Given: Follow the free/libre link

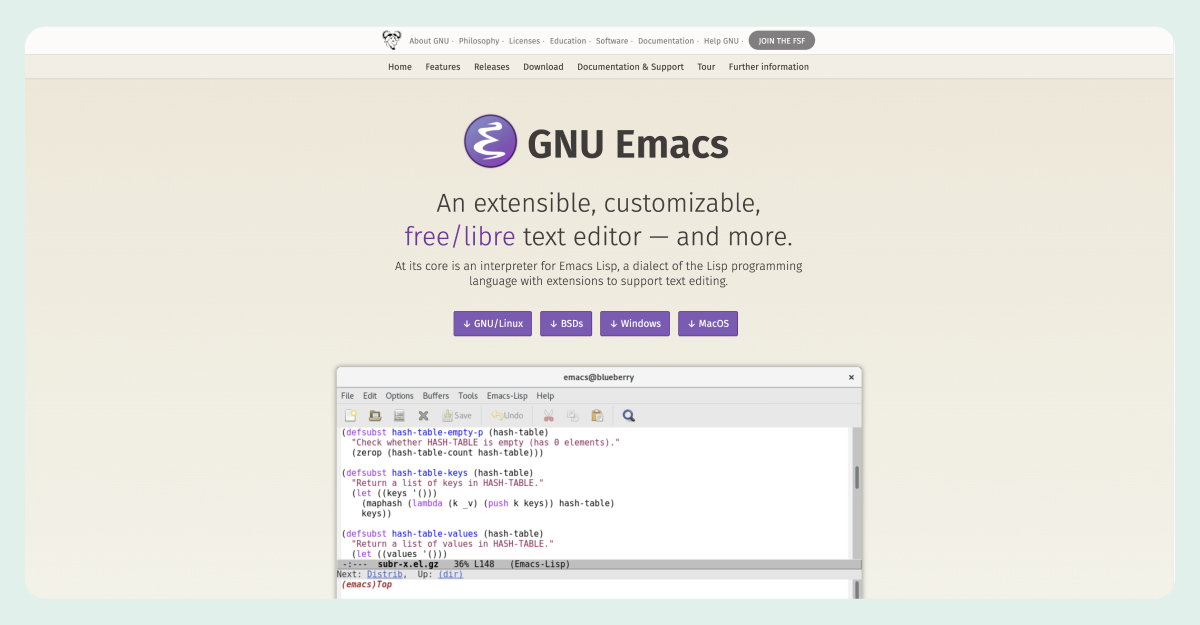Looking at the screenshot, I should tap(460, 237).
